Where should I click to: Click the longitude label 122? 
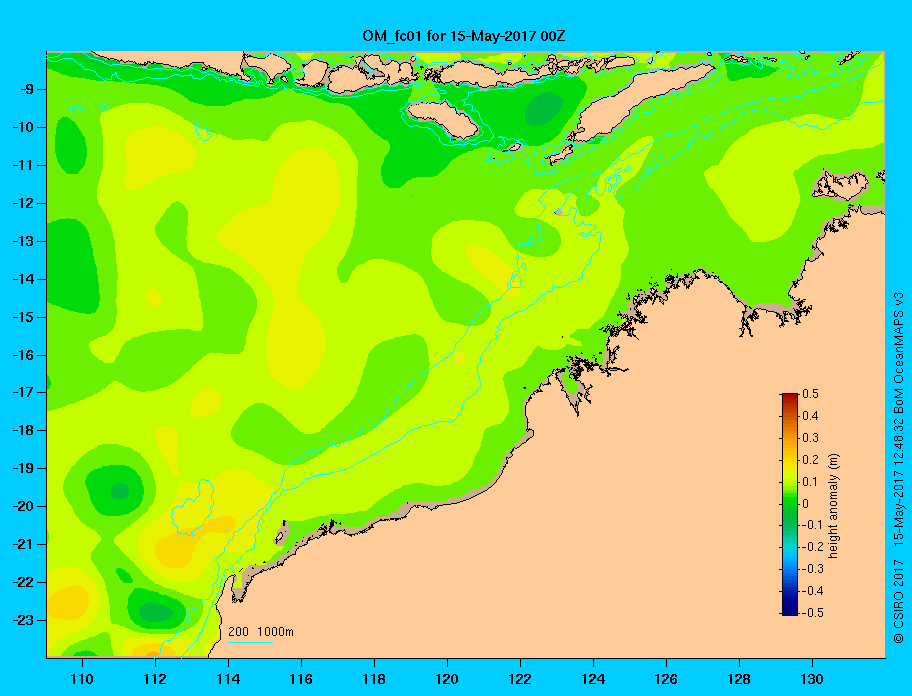pos(520,679)
